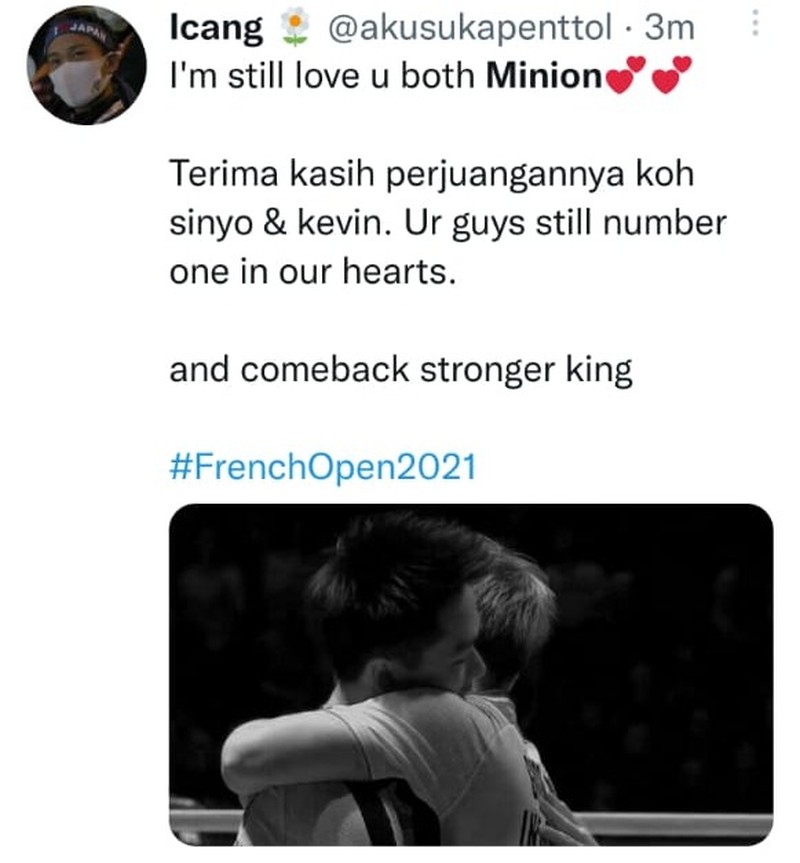Click the words "I'm still love u both"

pyautogui.click(x=323, y=77)
